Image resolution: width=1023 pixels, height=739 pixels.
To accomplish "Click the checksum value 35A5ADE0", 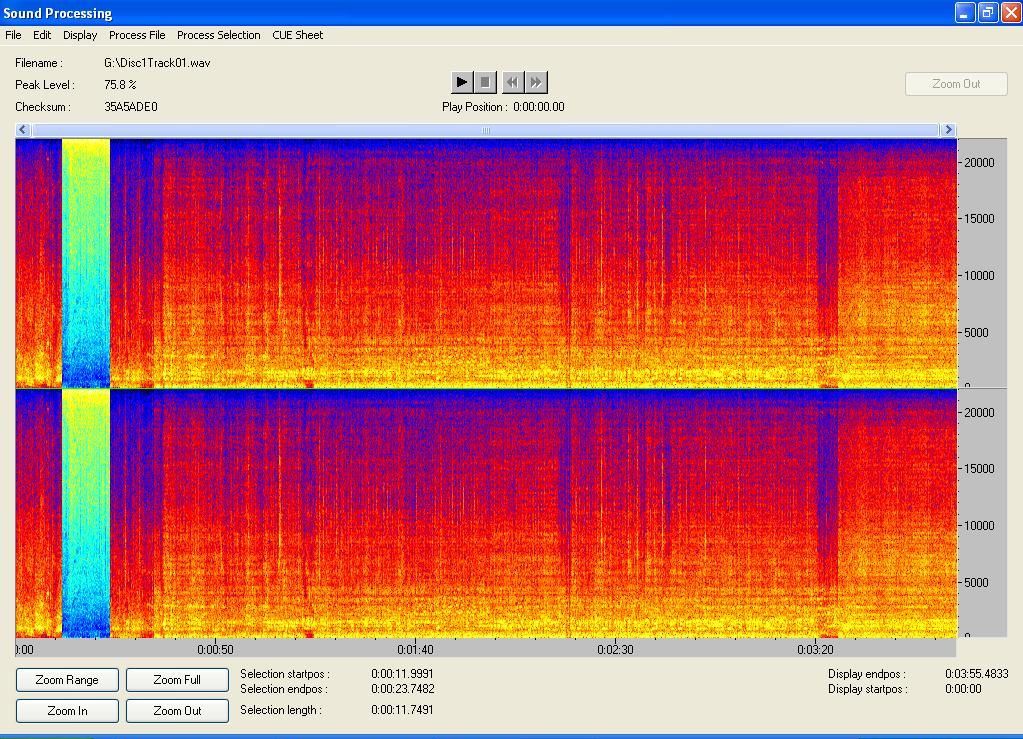I will [x=130, y=107].
